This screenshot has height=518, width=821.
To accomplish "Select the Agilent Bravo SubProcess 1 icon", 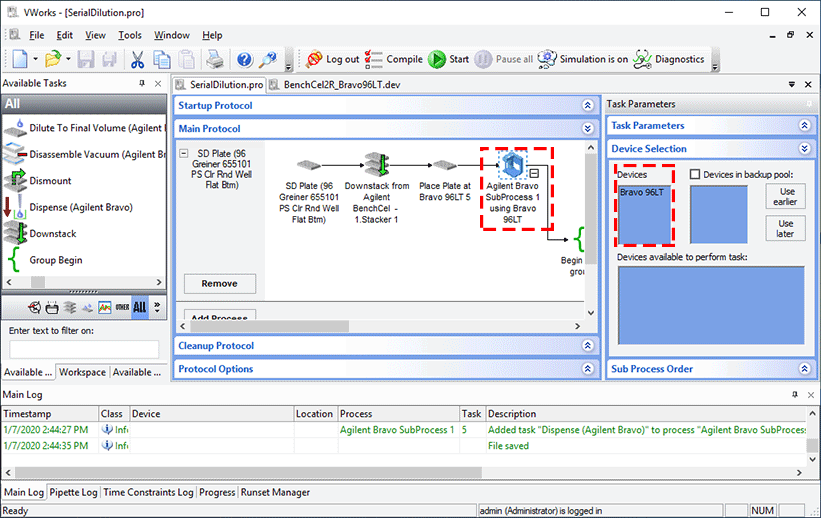I will coord(513,164).
